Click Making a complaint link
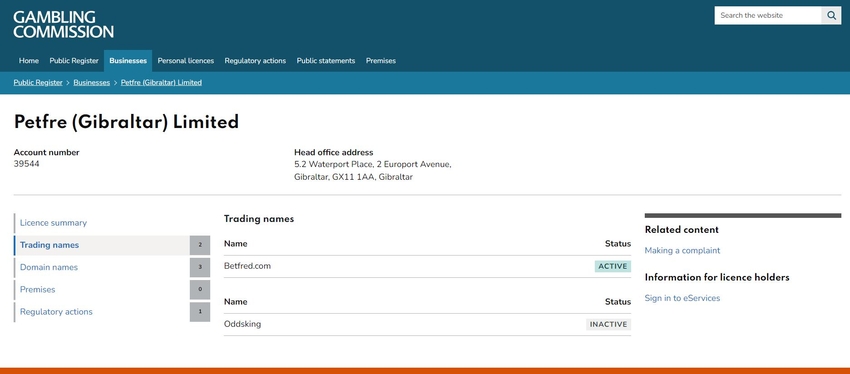 coord(682,250)
